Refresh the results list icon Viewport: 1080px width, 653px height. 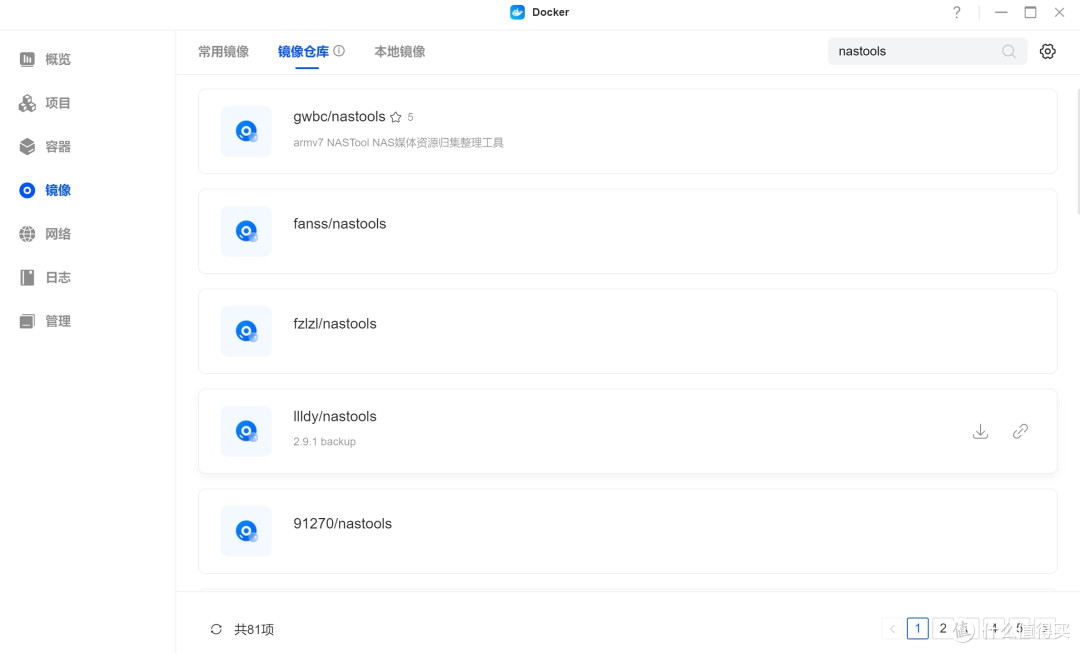pos(216,629)
